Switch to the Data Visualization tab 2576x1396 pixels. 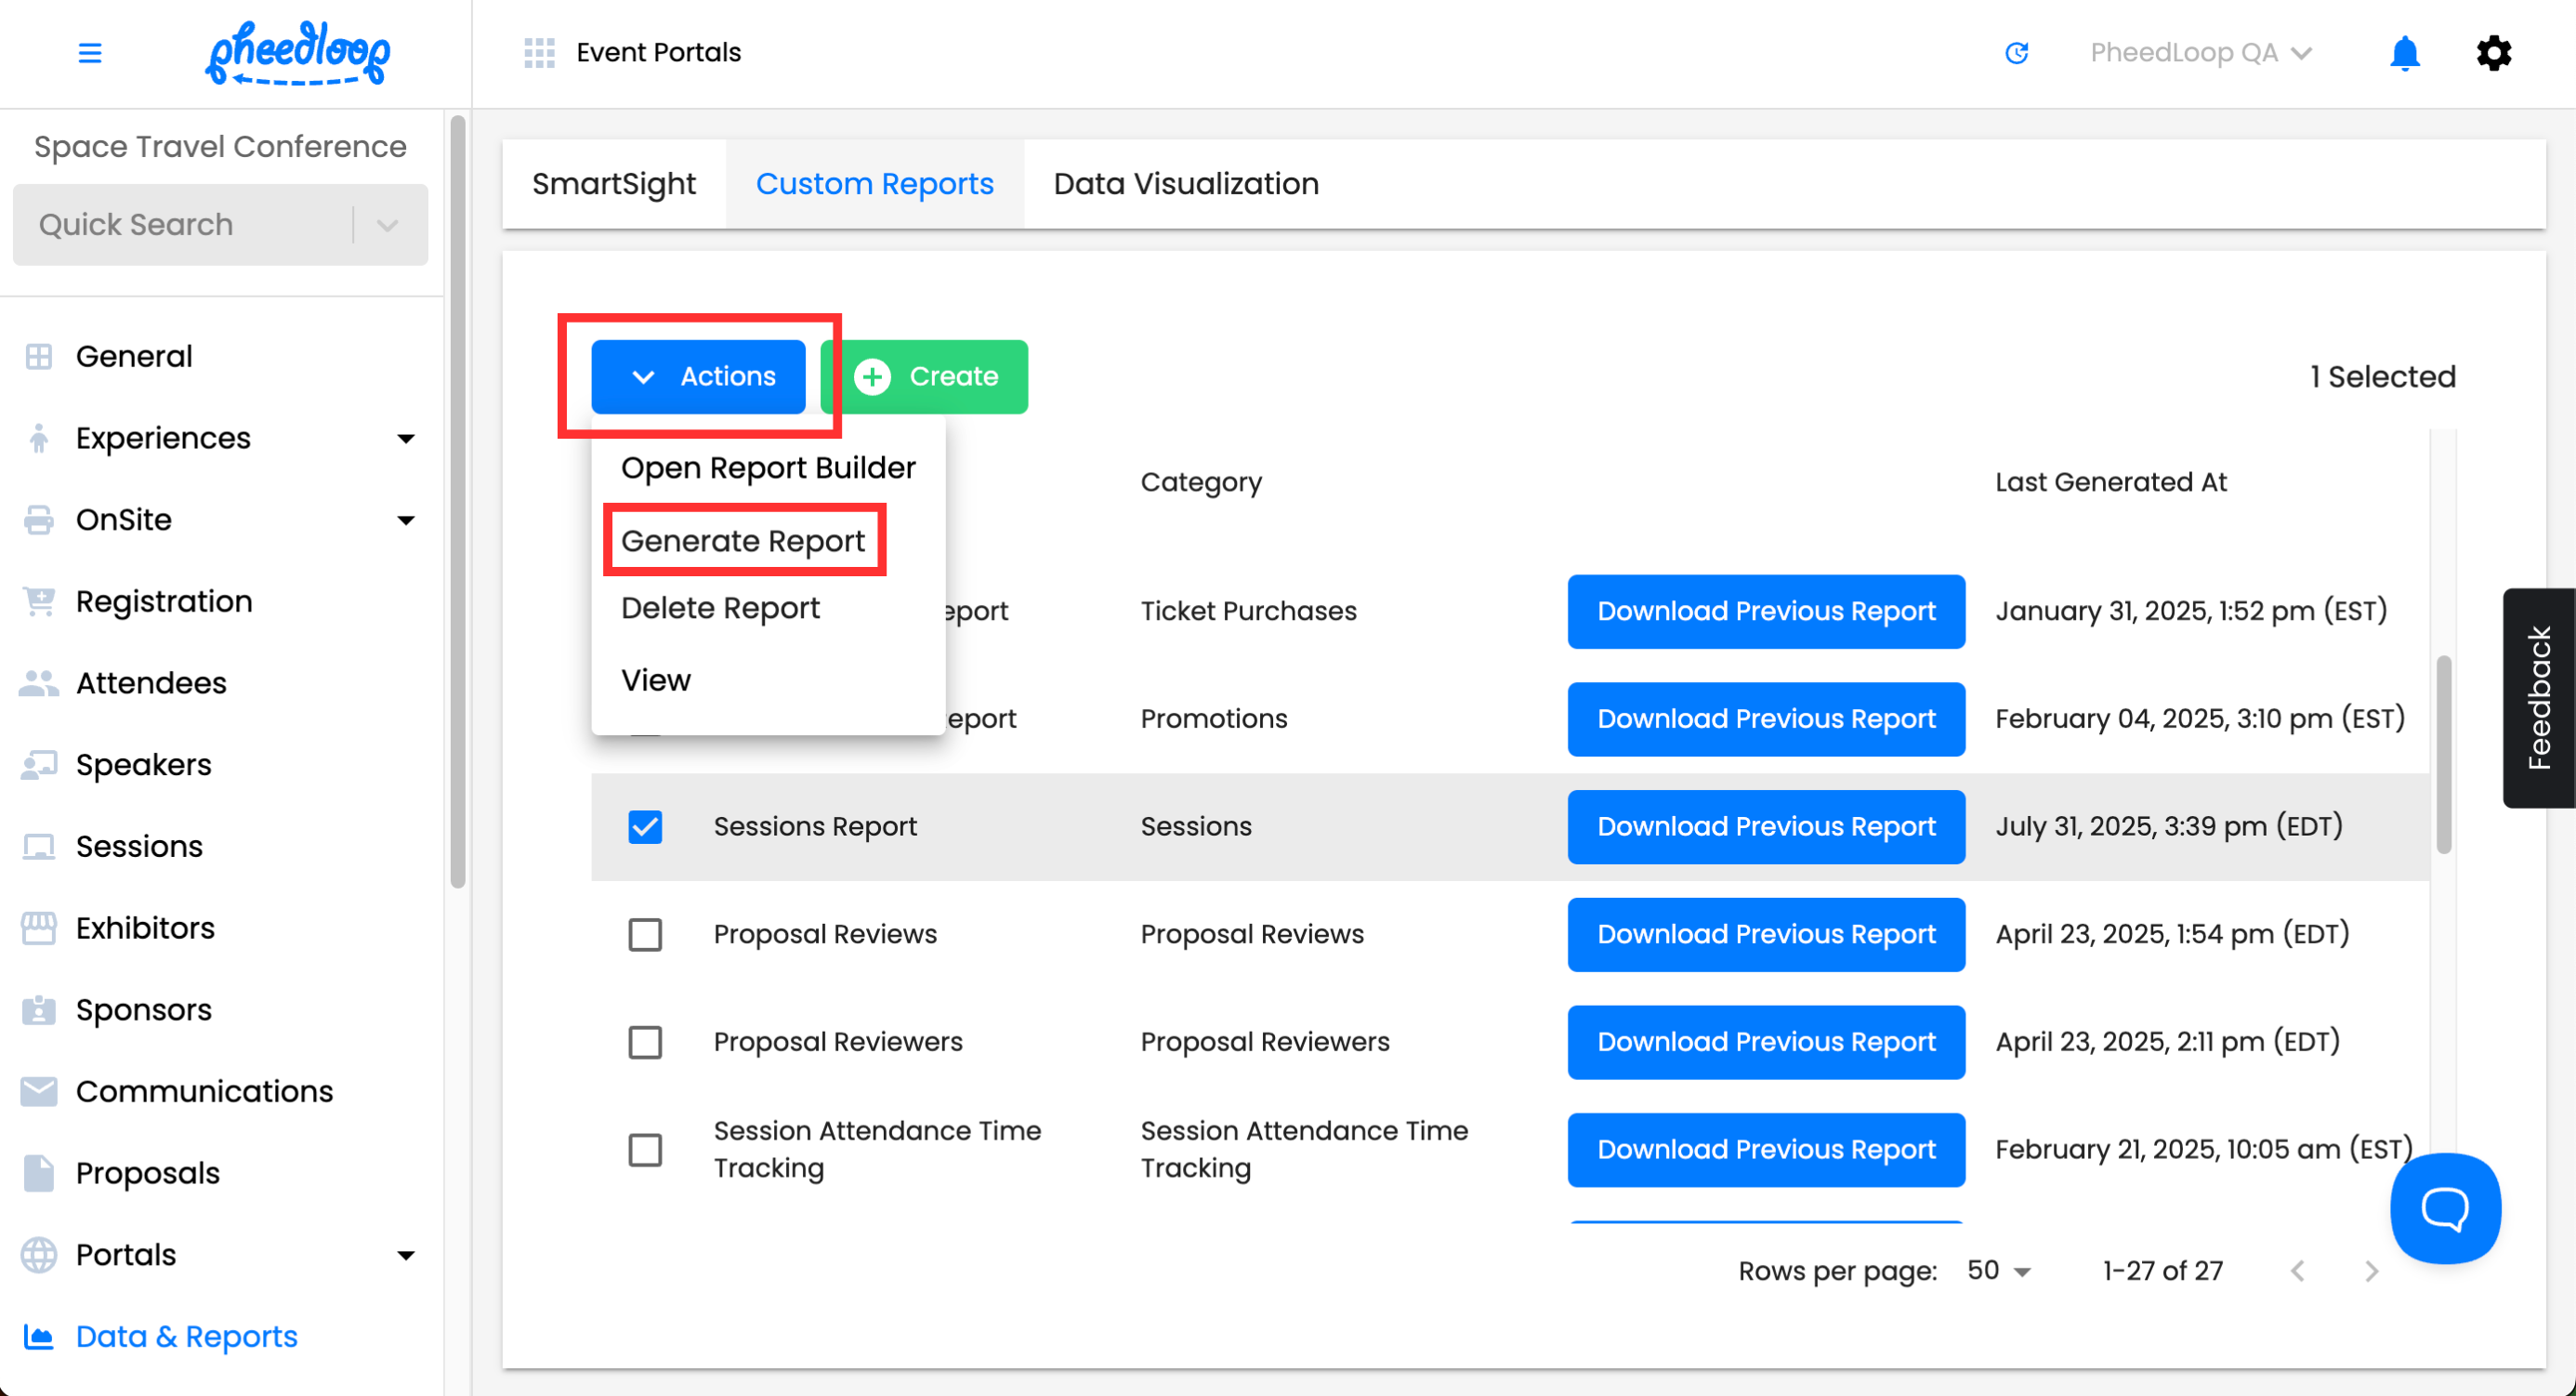pos(1186,184)
